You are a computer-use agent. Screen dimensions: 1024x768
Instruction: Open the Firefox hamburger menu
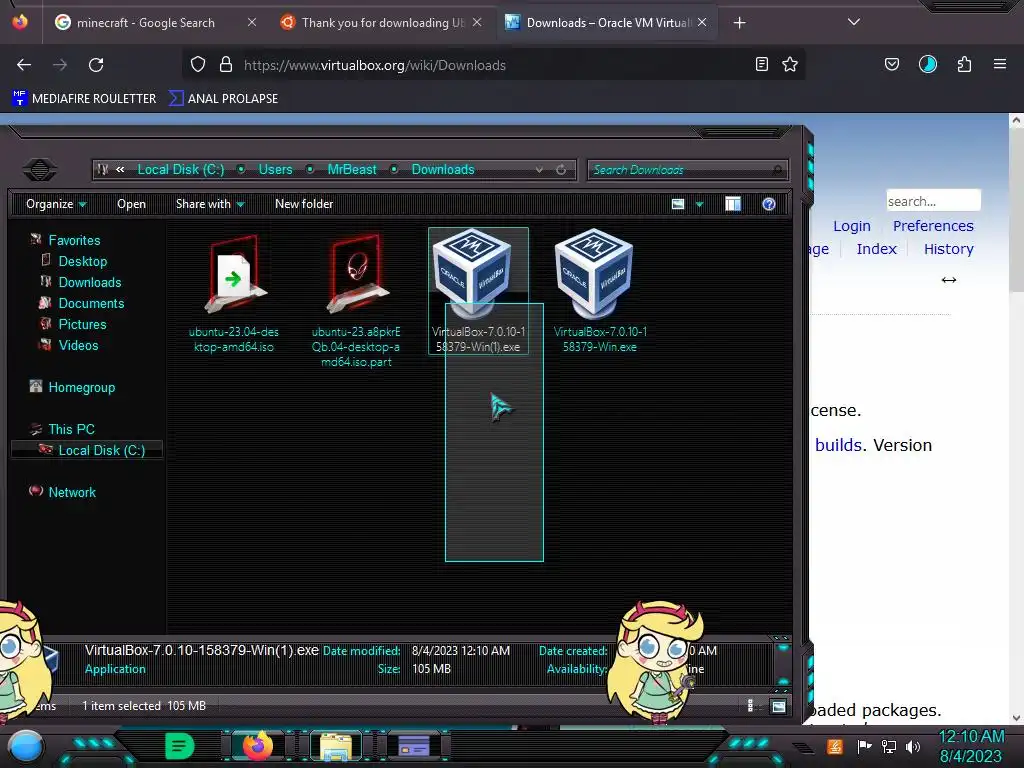tap(1000, 64)
